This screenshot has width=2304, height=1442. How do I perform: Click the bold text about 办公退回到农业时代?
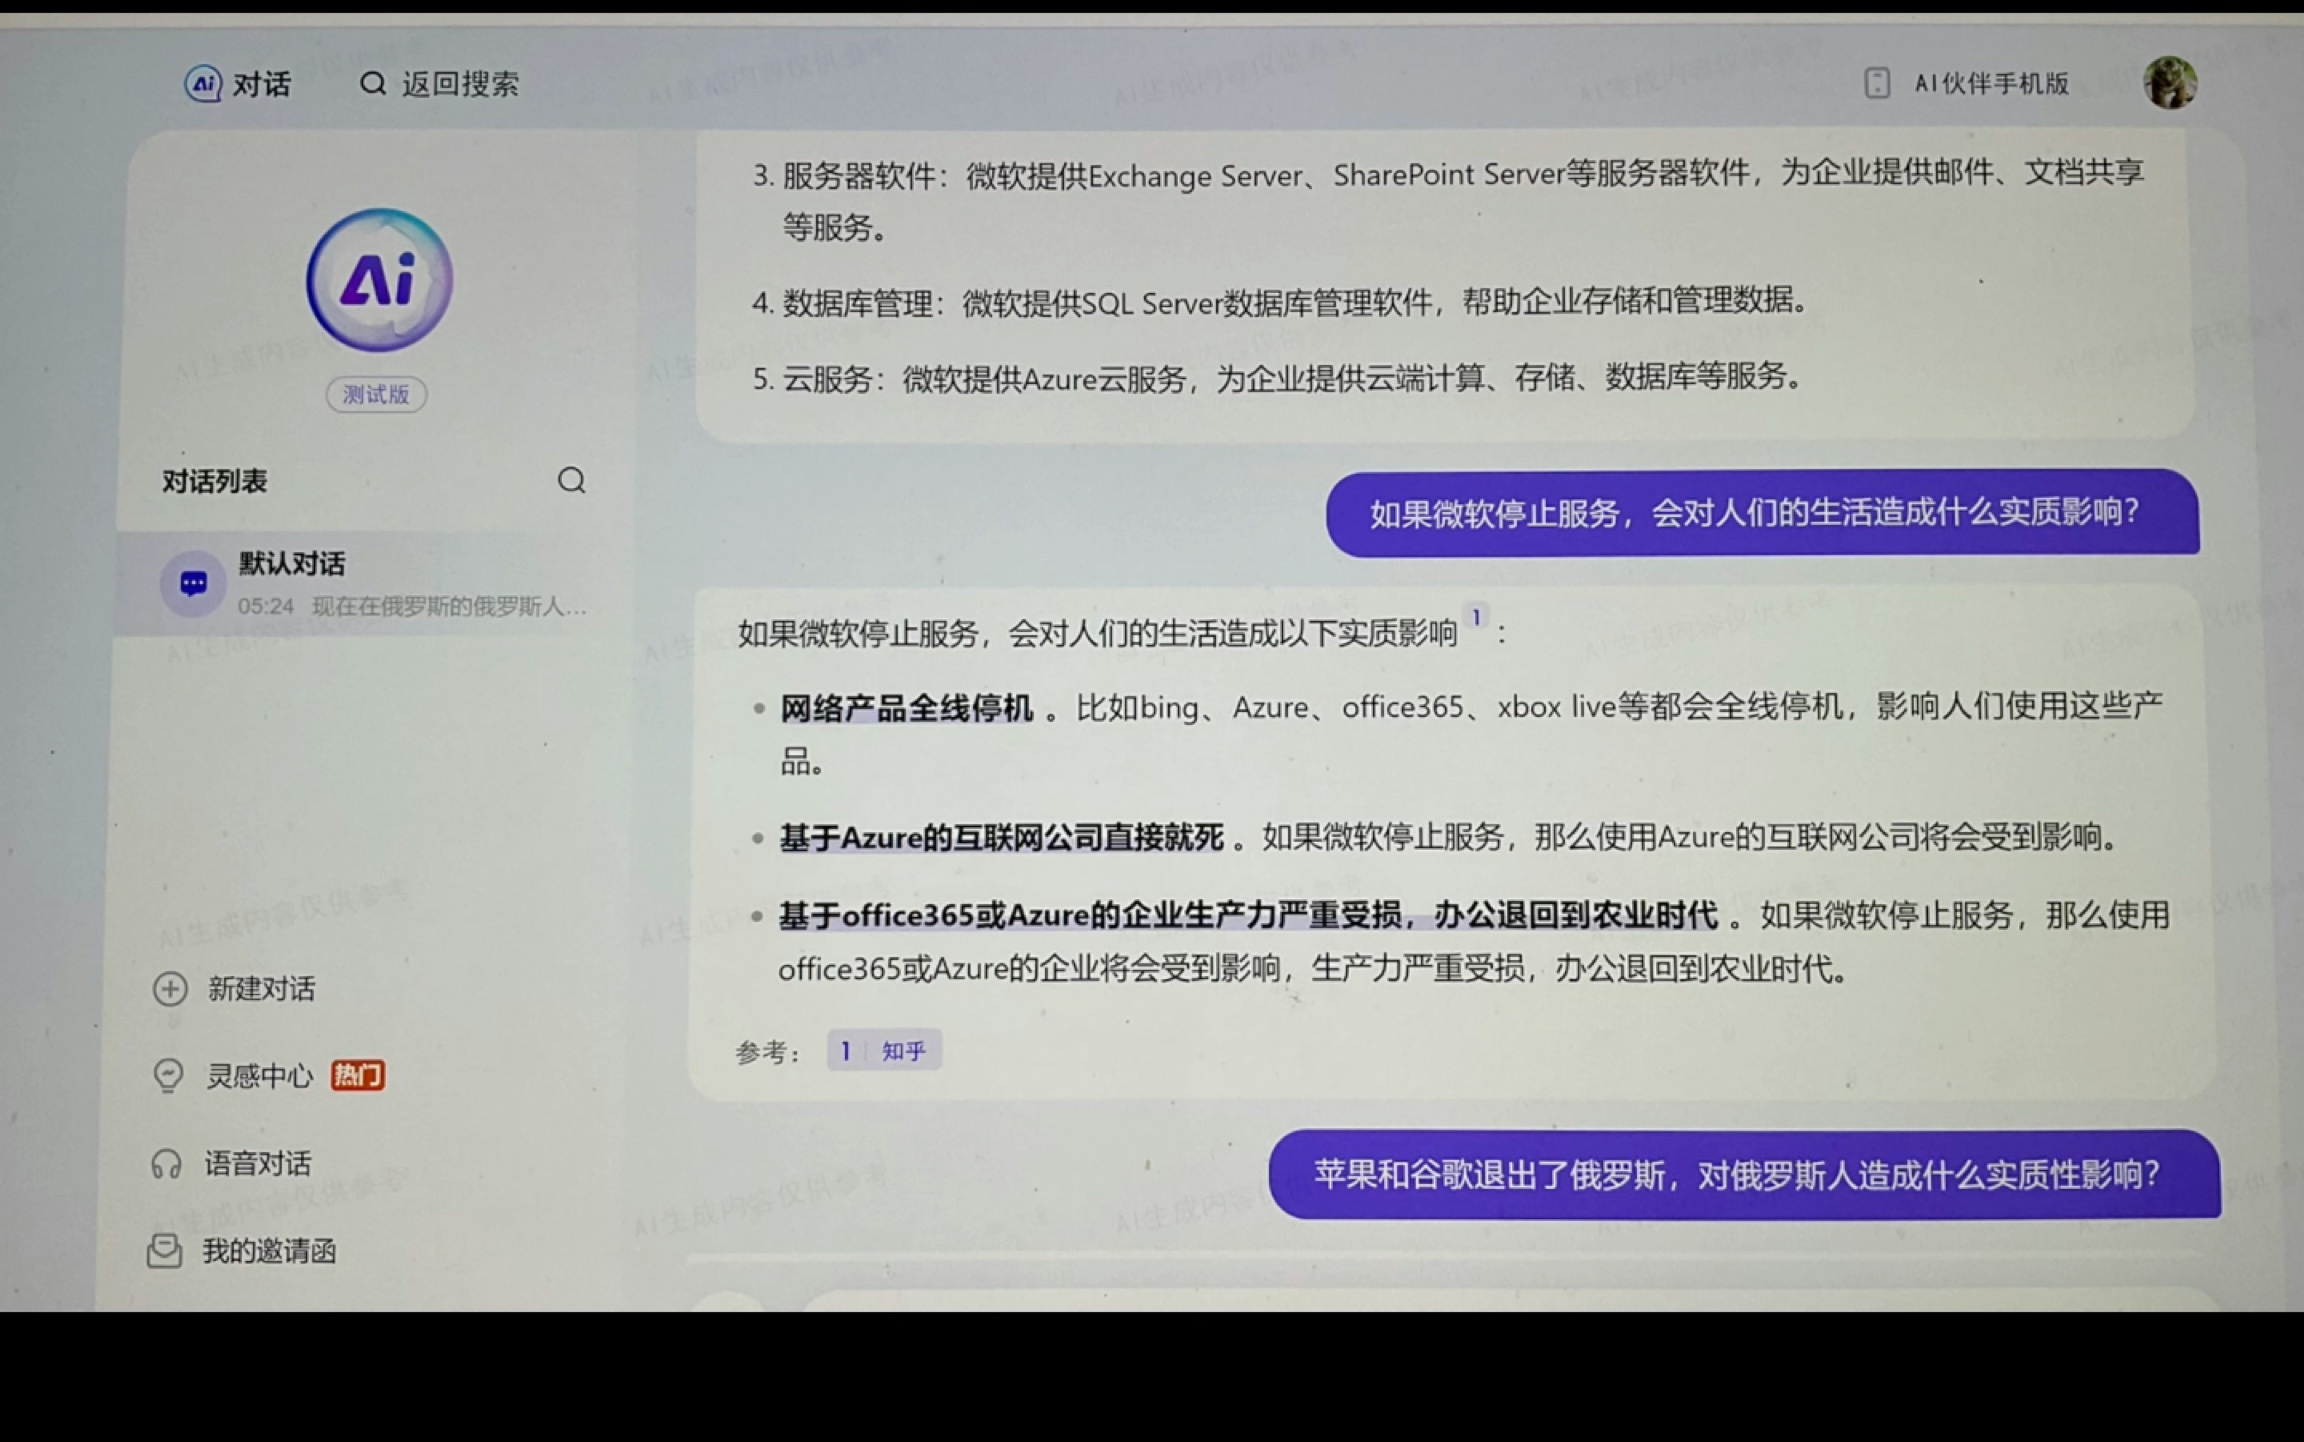point(1248,914)
